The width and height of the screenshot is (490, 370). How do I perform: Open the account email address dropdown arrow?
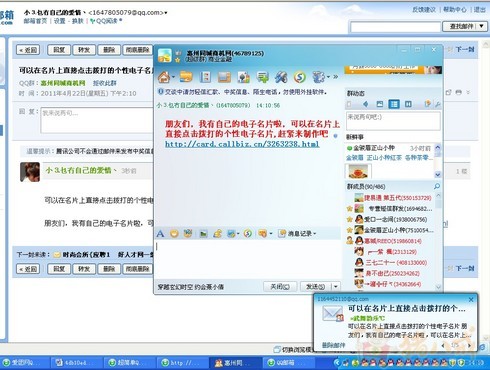[x=166, y=13]
